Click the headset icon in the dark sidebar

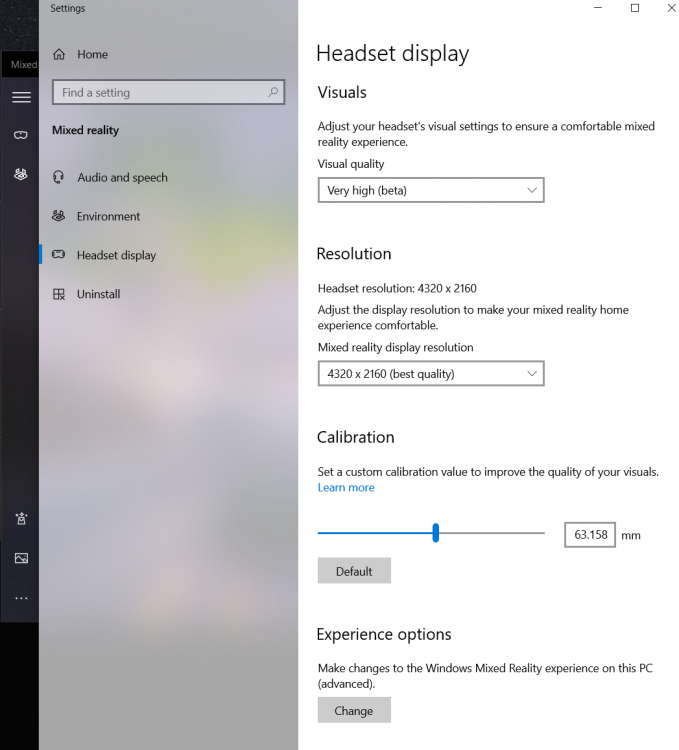pos(21,135)
